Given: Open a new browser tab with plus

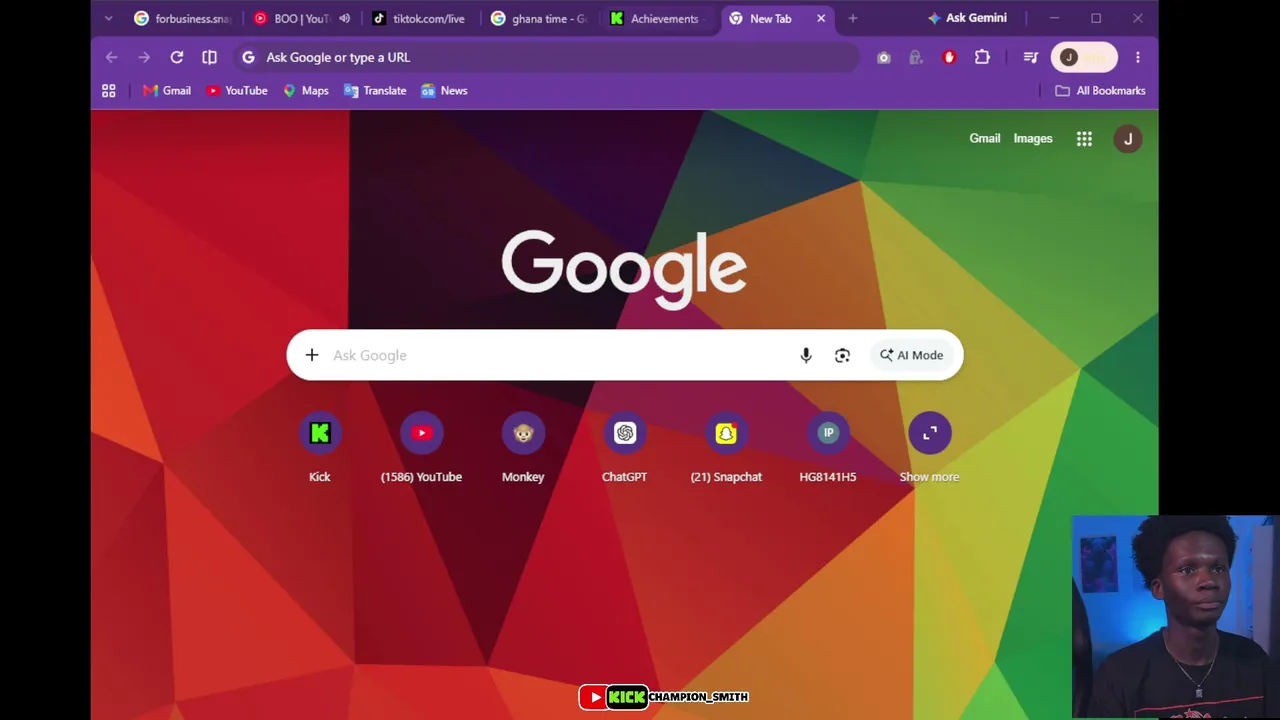Looking at the screenshot, I should [x=853, y=18].
